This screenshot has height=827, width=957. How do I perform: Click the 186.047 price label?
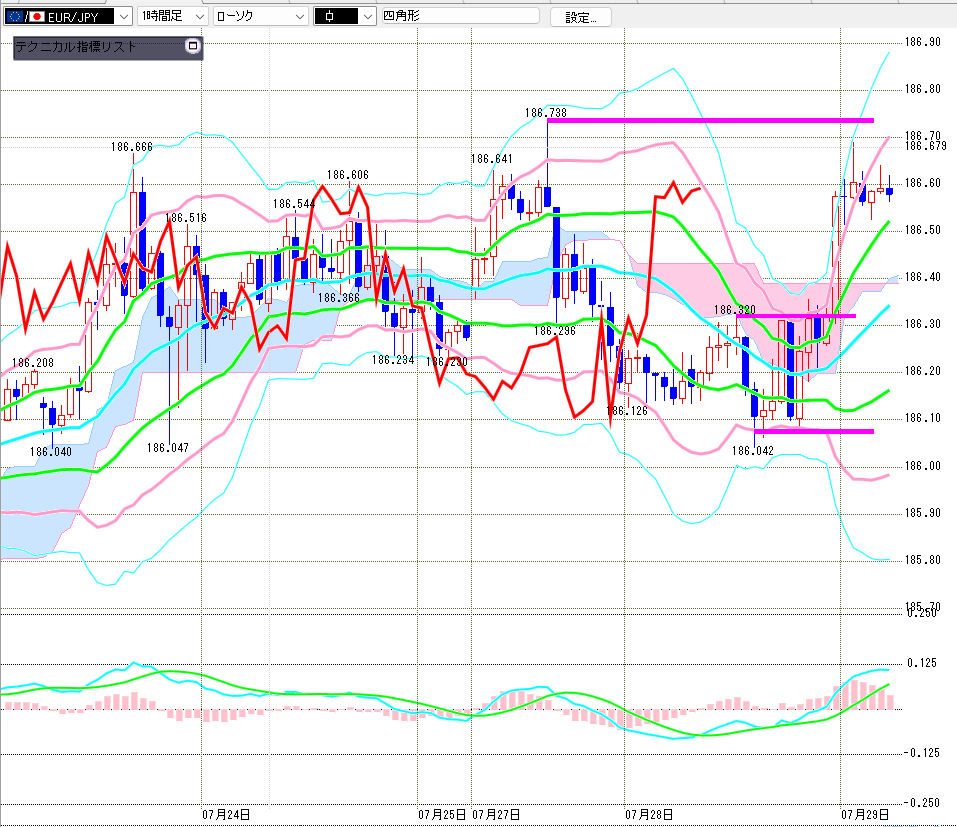point(168,448)
